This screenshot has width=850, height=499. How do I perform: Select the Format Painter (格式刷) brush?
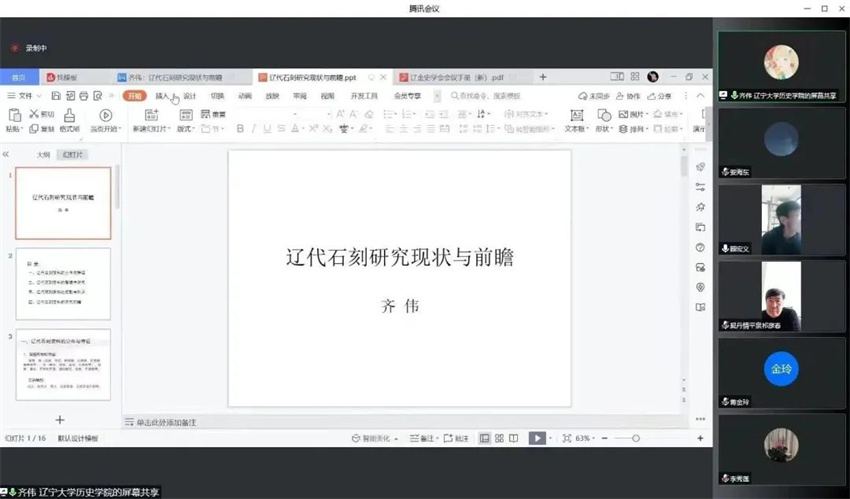(x=69, y=115)
